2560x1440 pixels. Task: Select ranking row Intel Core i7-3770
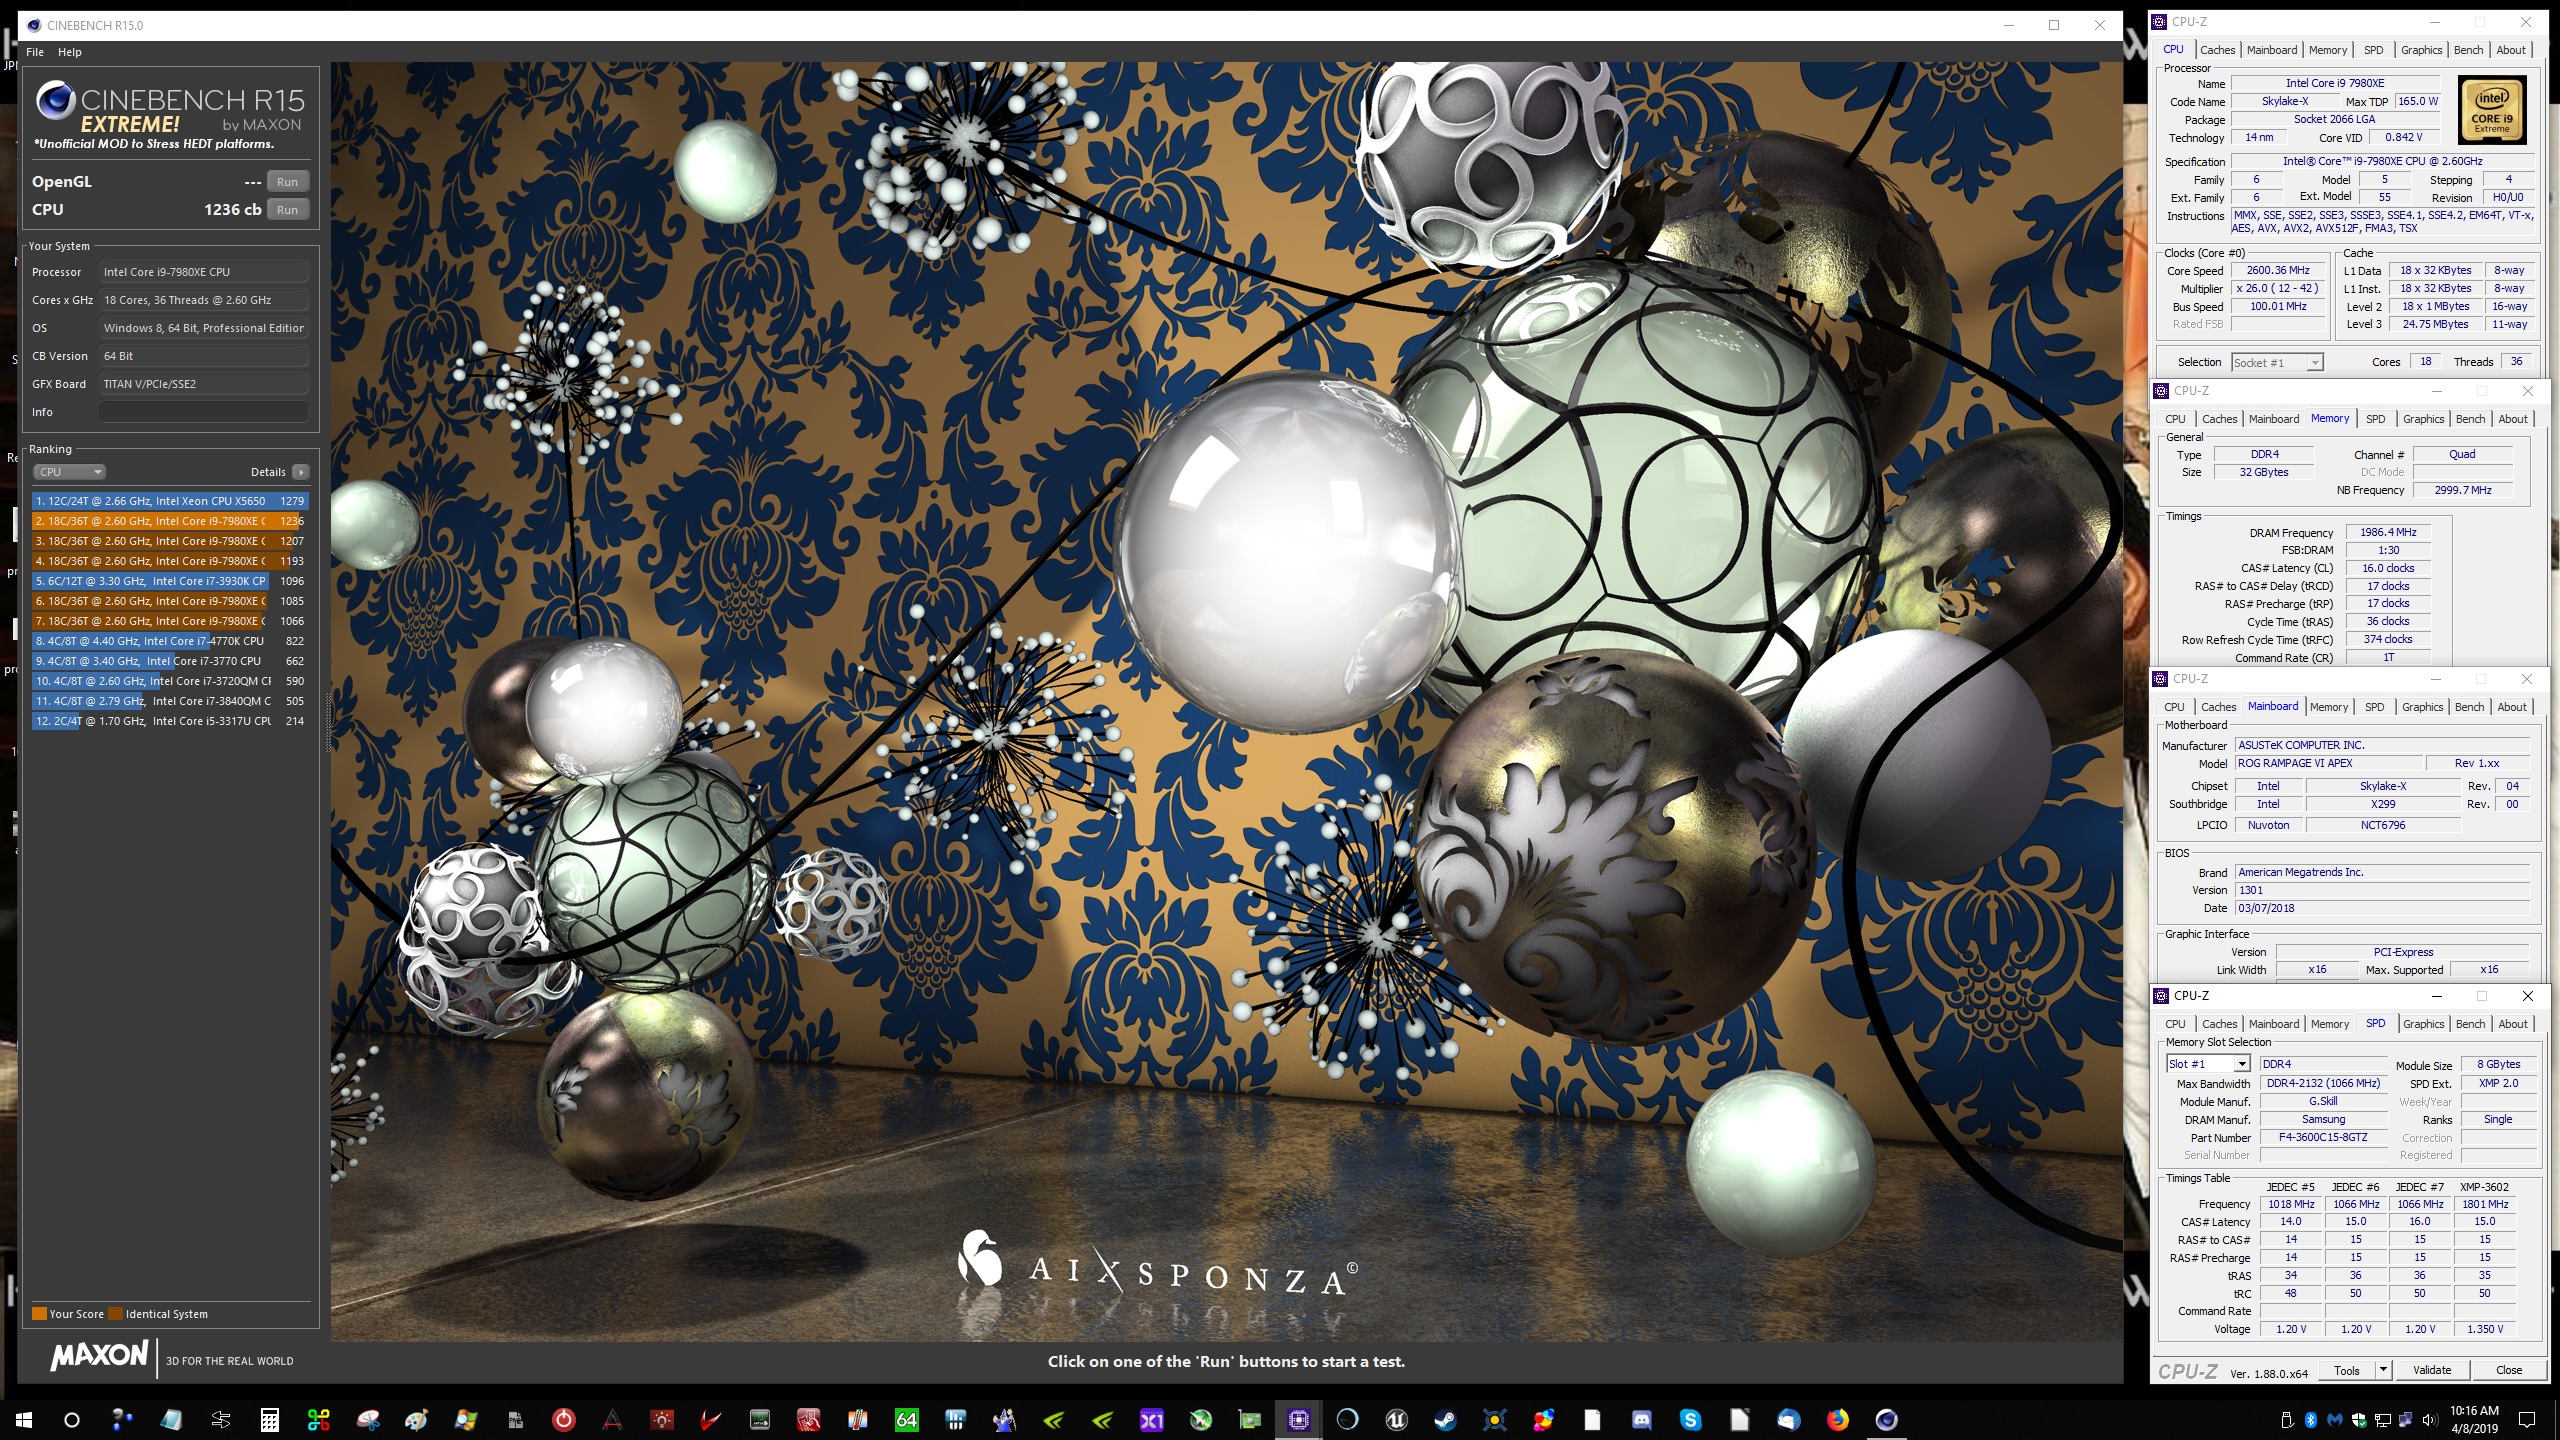(169, 661)
